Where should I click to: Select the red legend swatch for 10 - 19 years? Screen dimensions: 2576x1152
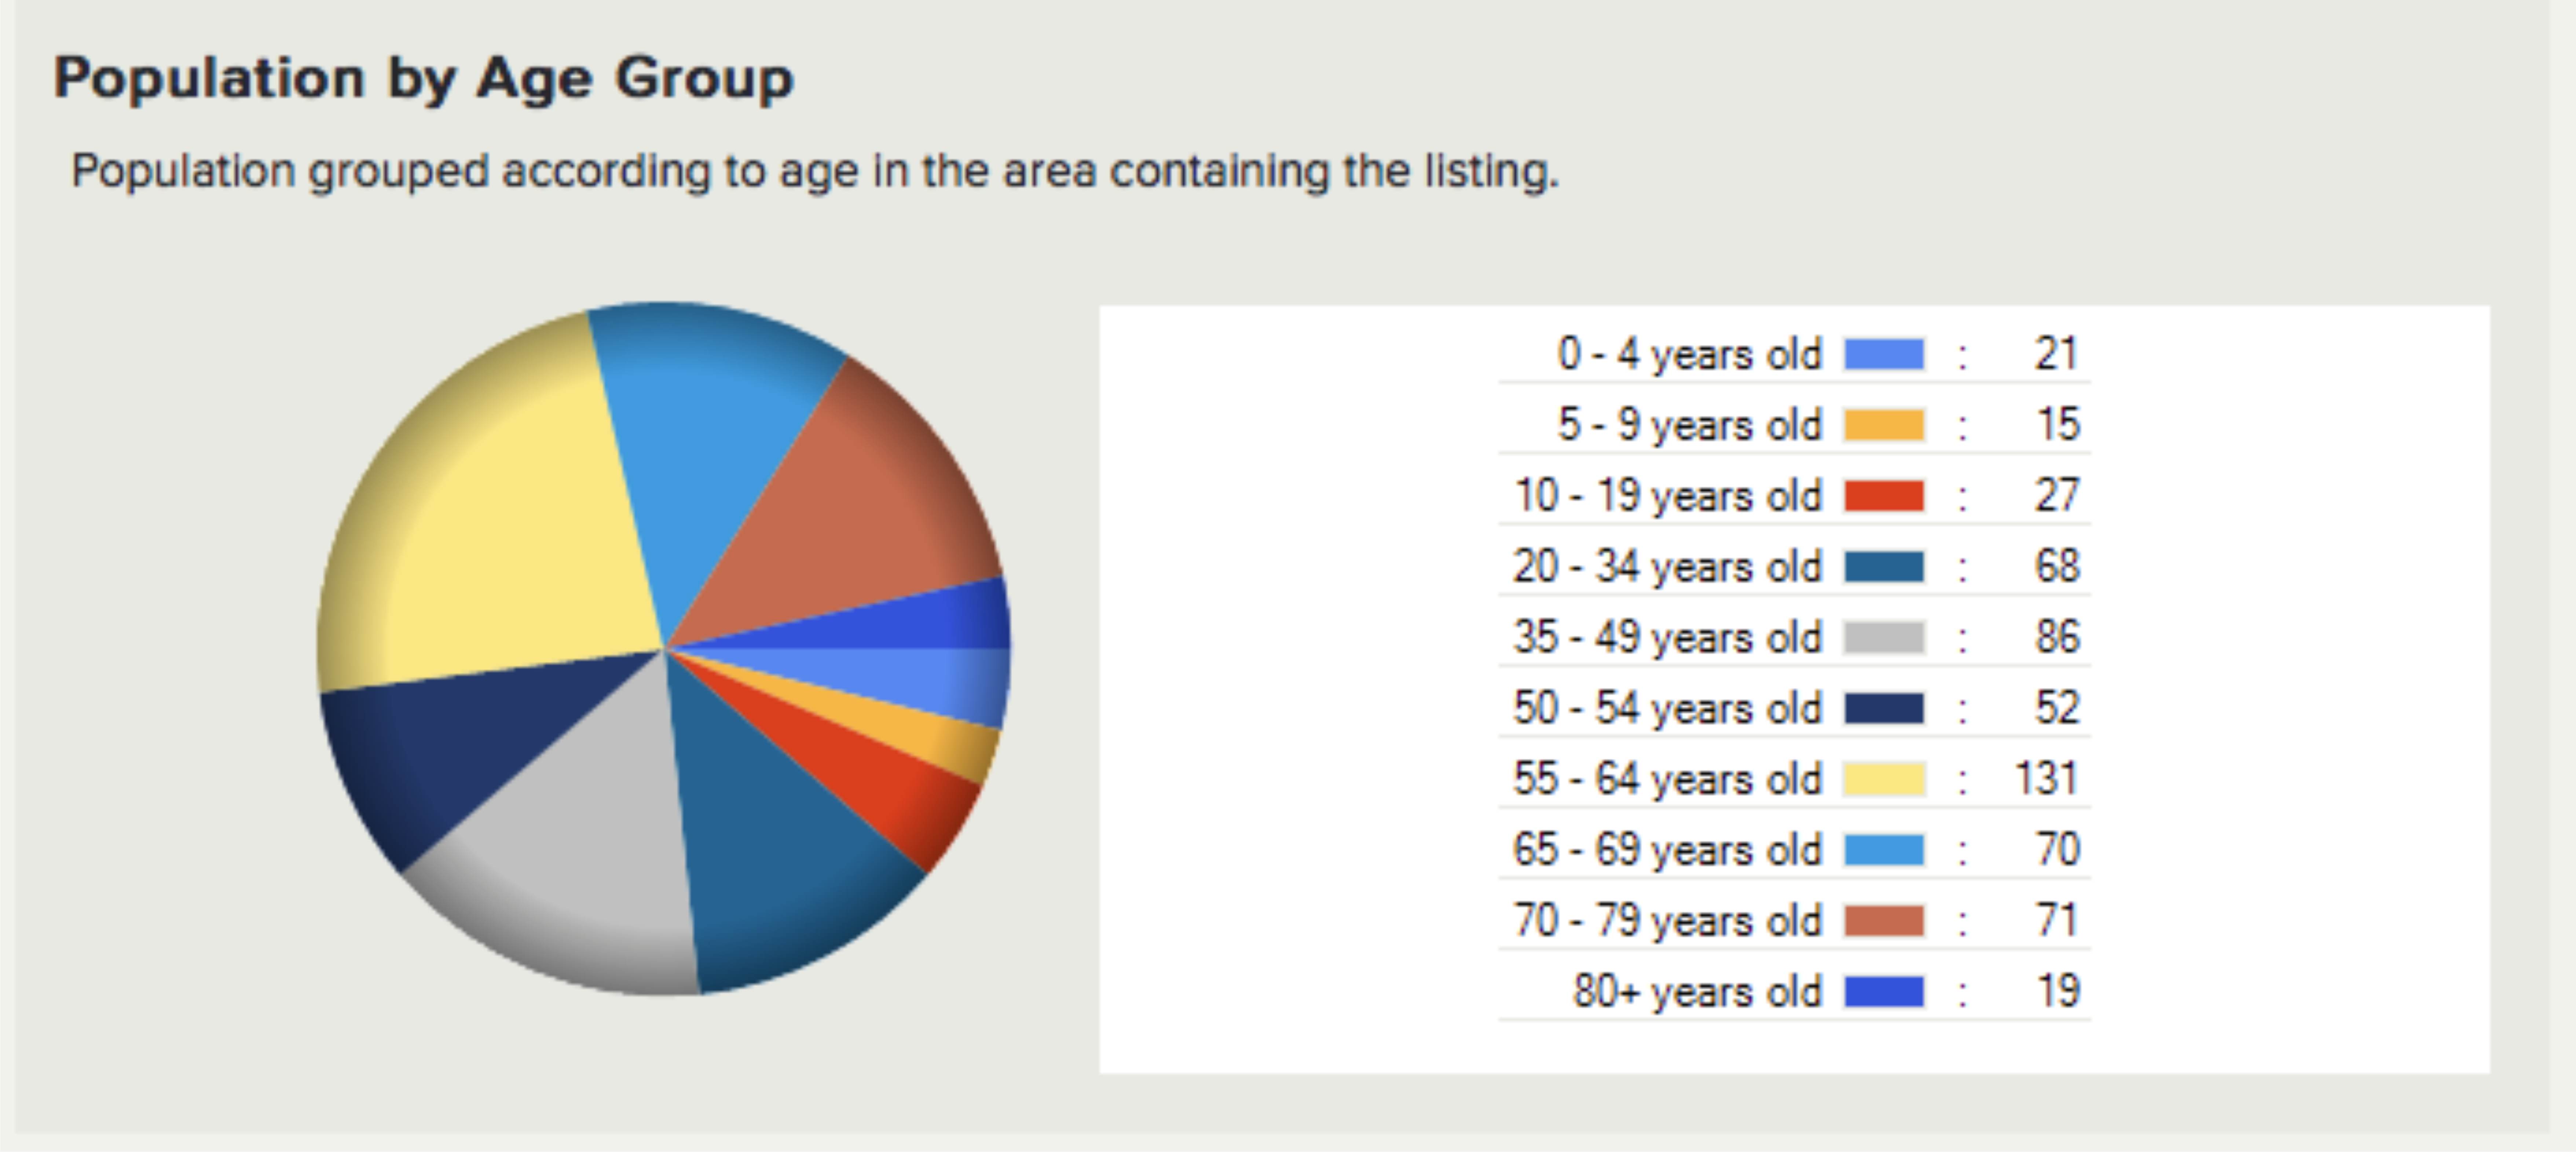click(1884, 496)
